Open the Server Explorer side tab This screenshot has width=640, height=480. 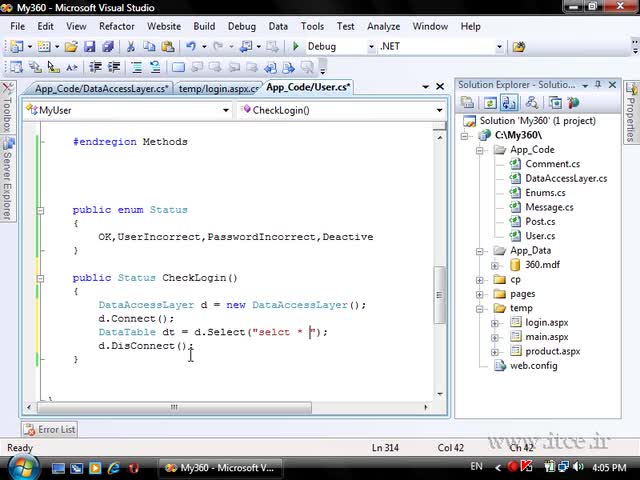pos(7,179)
